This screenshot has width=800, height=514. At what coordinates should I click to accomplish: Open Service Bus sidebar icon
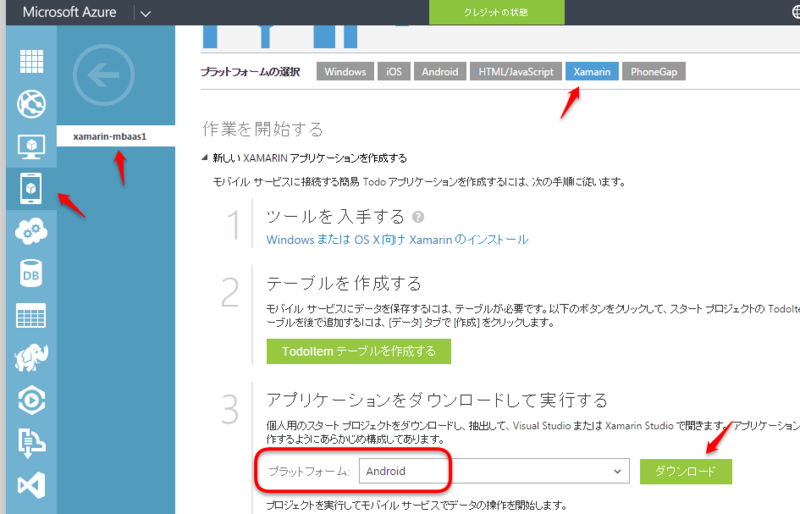pyautogui.click(x=31, y=442)
